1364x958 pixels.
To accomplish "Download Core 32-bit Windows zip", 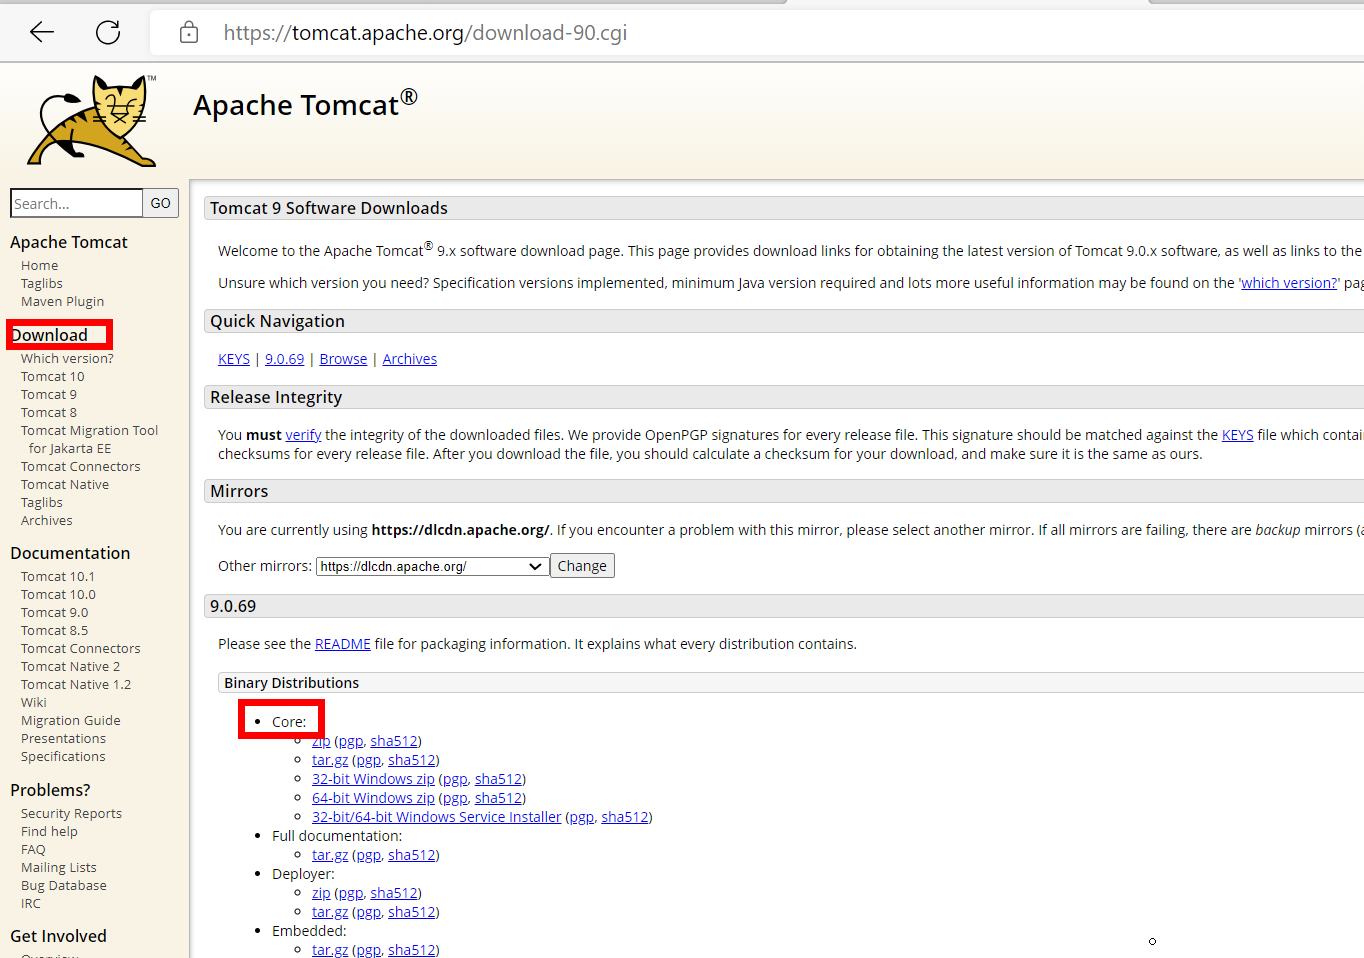I will 373,779.
